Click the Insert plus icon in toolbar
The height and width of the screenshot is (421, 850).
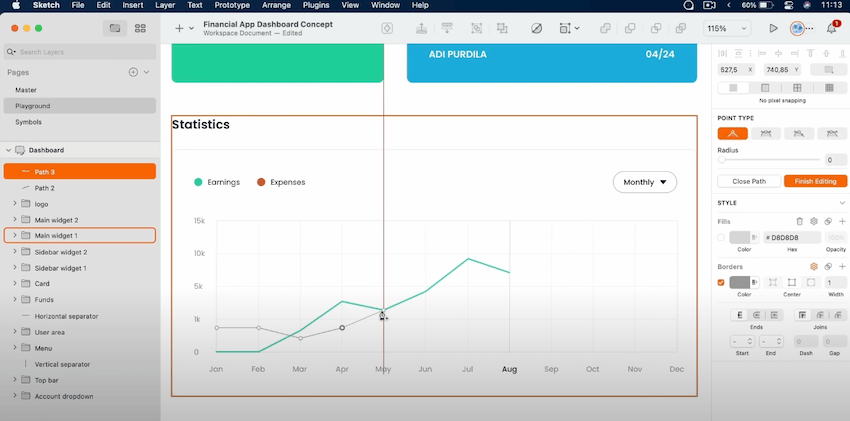[179, 28]
